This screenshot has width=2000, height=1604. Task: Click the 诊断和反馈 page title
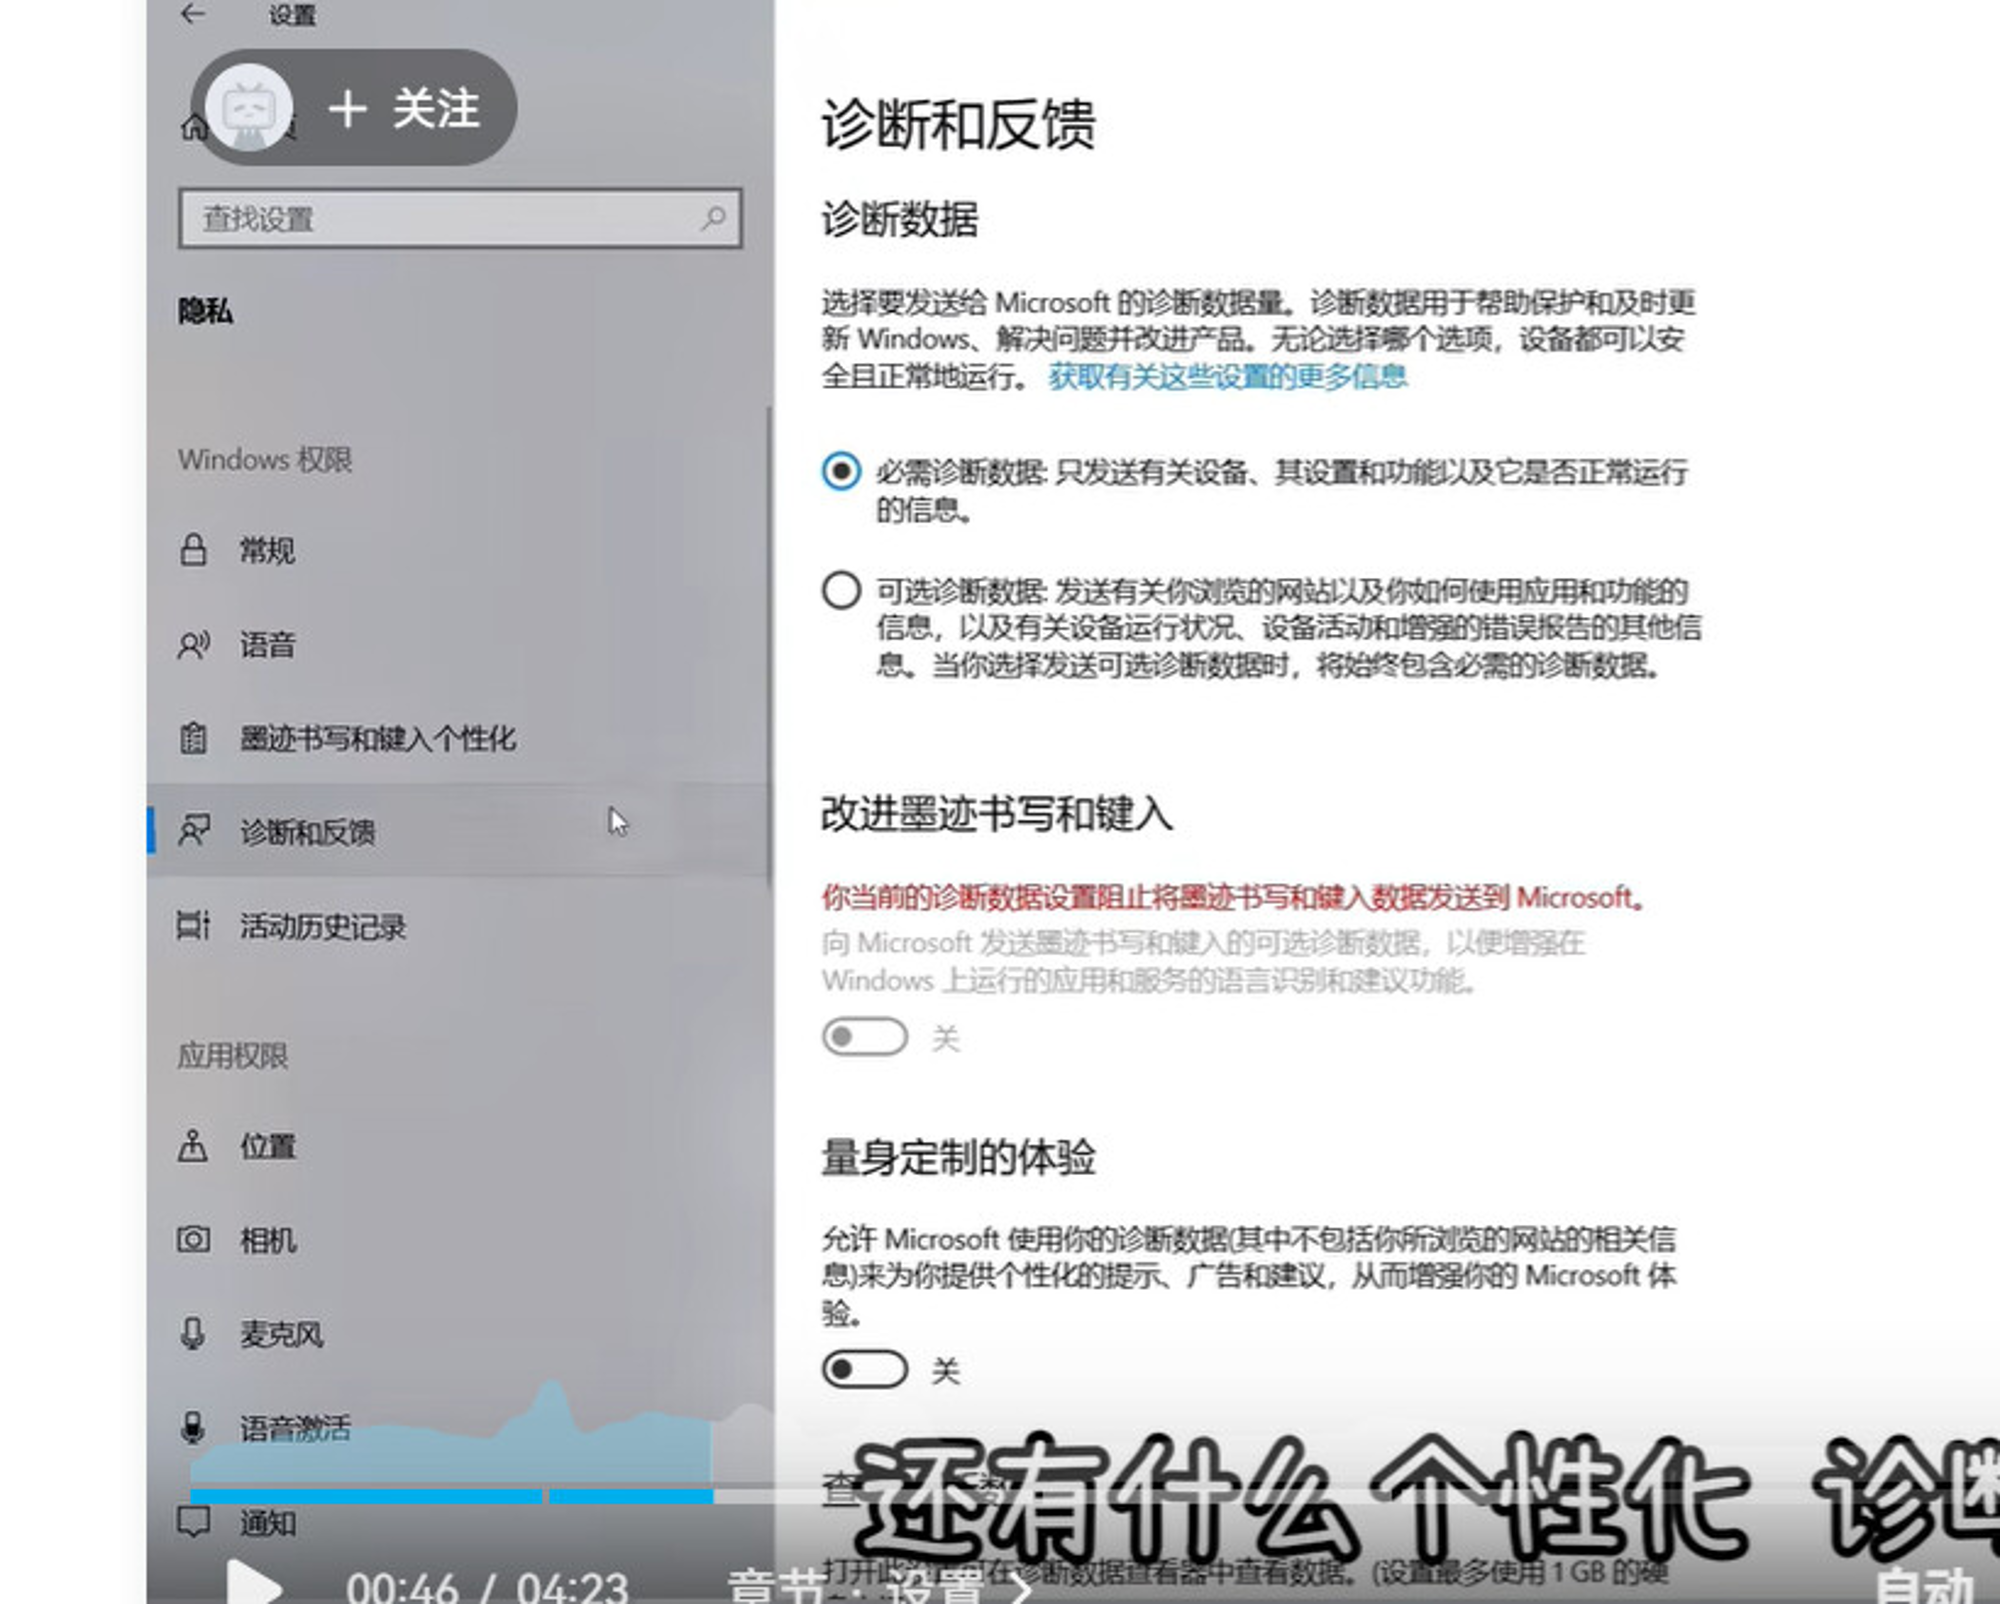958,125
